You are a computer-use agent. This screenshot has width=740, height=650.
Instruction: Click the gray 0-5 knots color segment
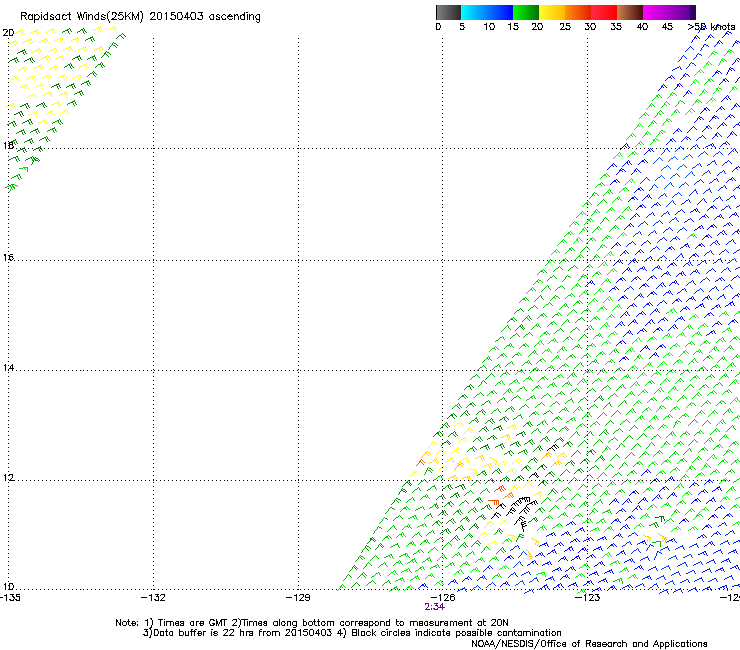pos(448,12)
